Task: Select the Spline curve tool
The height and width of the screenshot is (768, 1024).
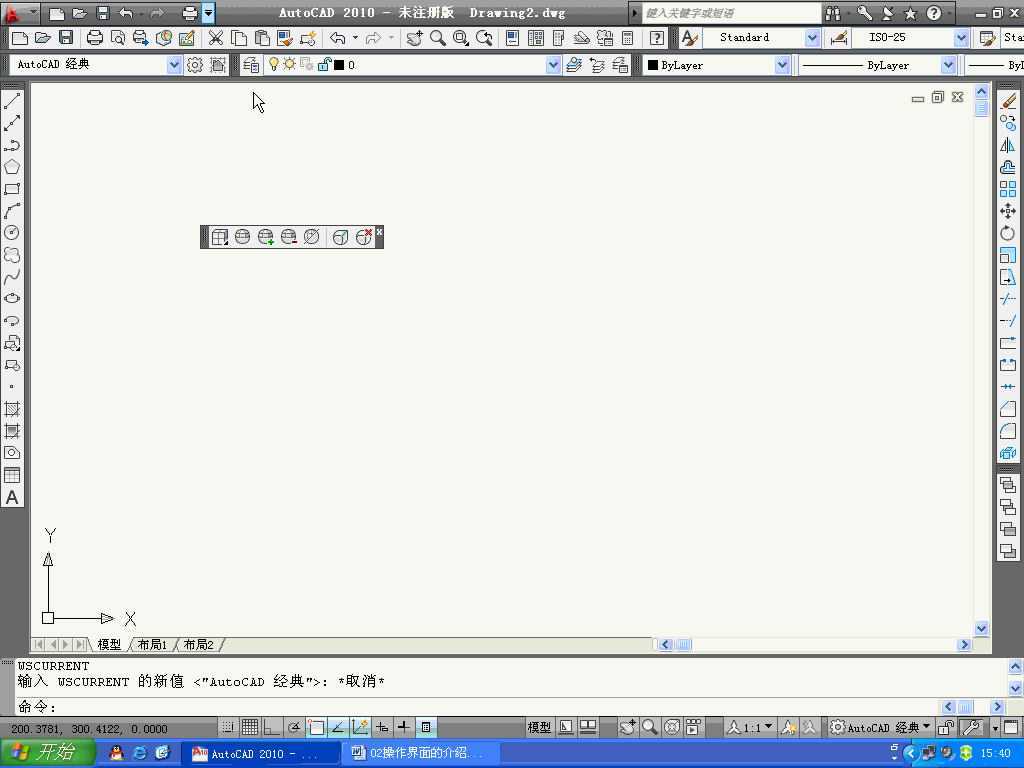Action: (12, 277)
